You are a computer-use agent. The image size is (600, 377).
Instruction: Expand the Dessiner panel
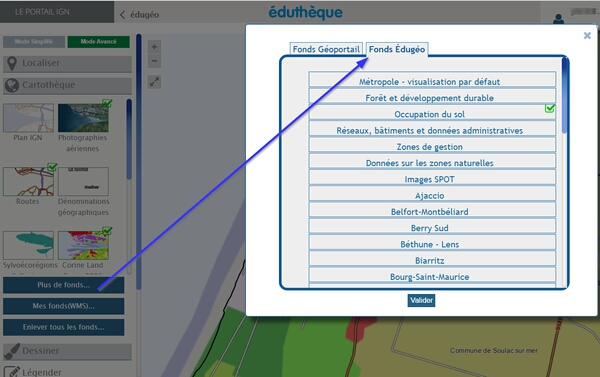click(67, 351)
